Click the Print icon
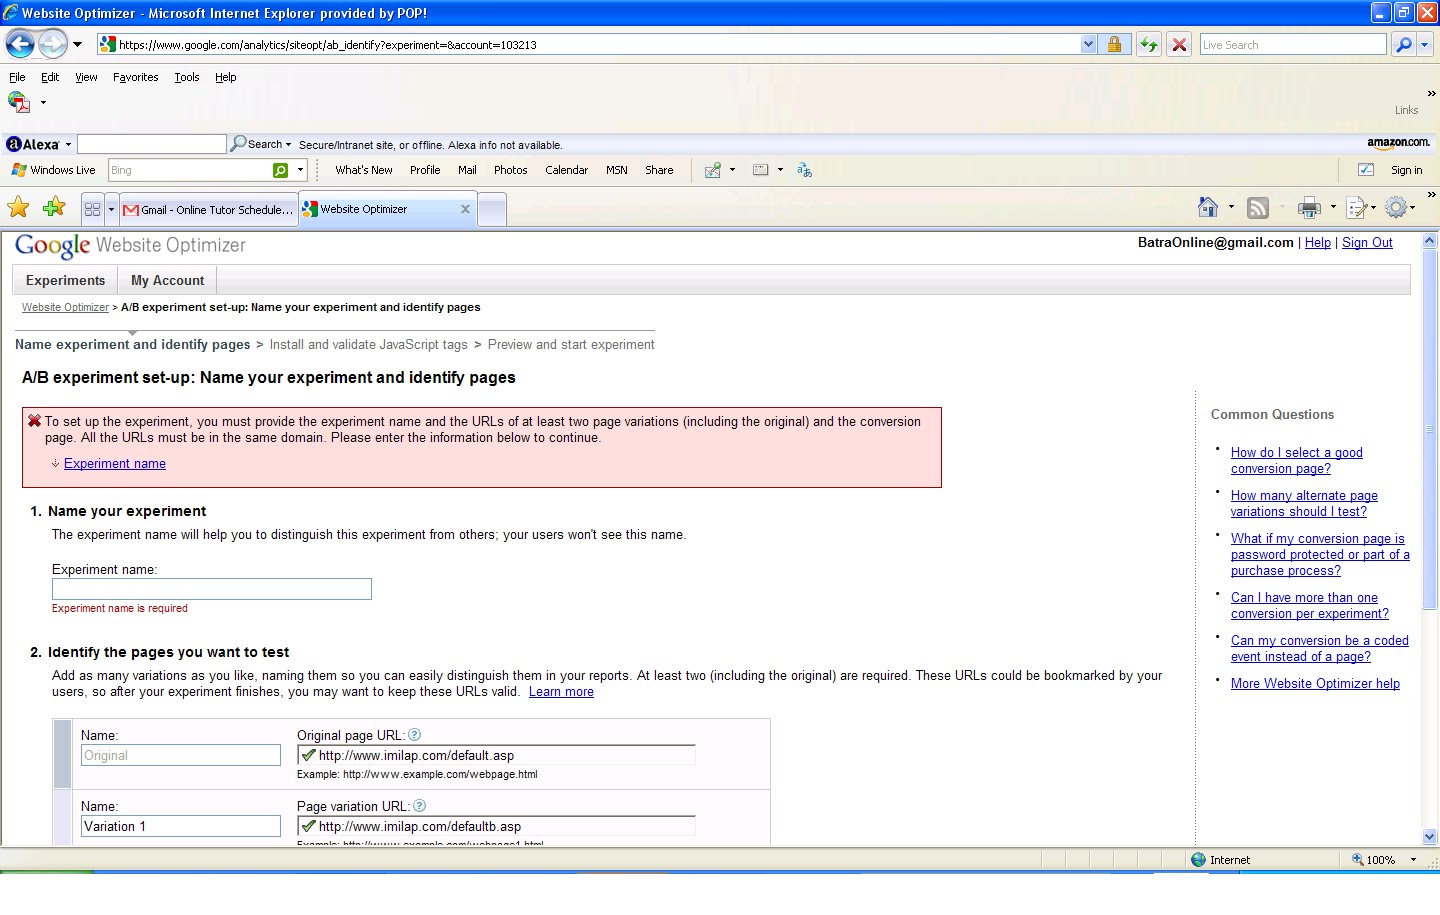 click(x=1308, y=207)
